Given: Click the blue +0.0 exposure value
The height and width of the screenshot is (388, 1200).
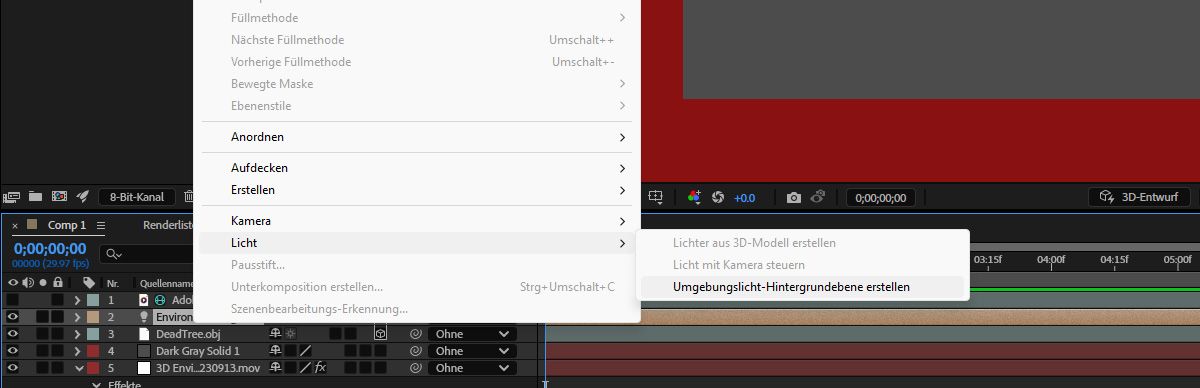Looking at the screenshot, I should (x=745, y=197).
